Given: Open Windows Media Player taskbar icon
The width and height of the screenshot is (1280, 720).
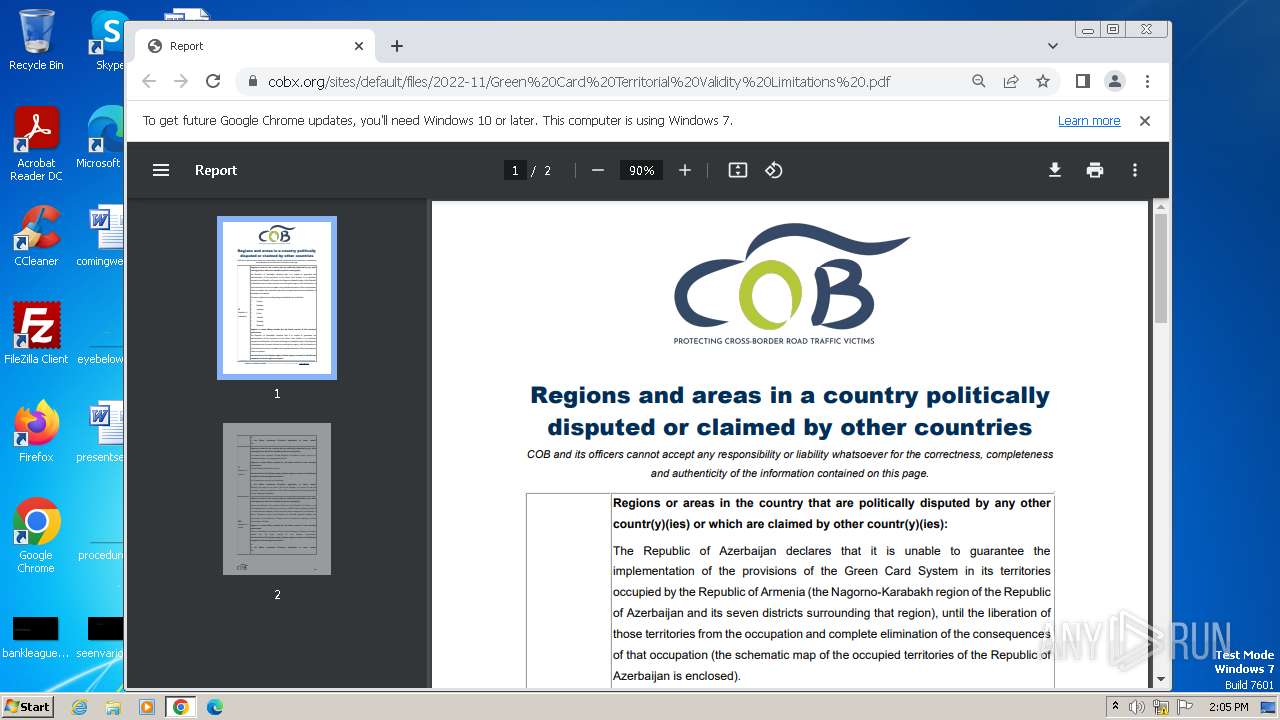Looking at the screenshot, I should [147, 707].
